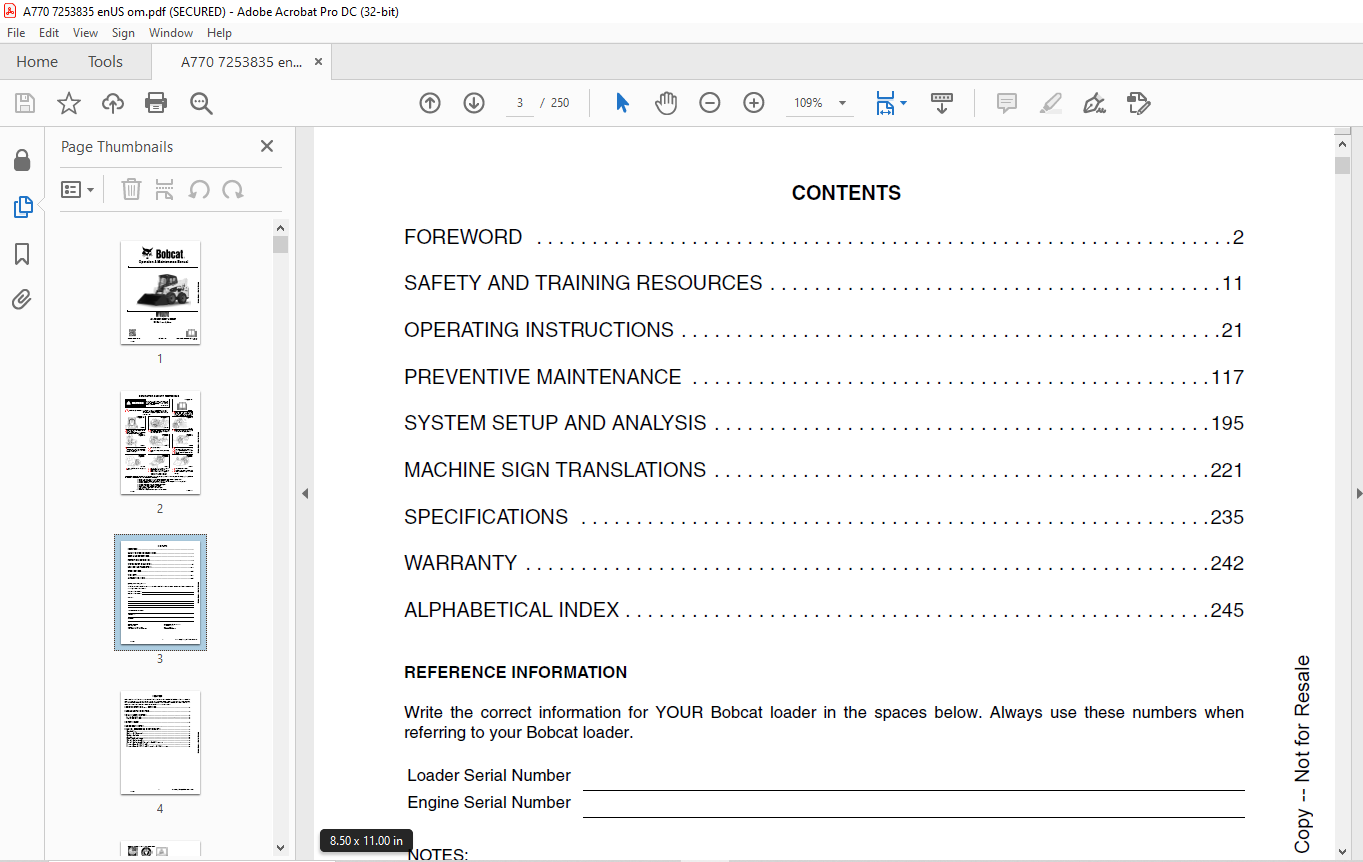Open the zoom percentage dropdown
The width and height of the screenshot is (1363, 862).
pos(842,103)
